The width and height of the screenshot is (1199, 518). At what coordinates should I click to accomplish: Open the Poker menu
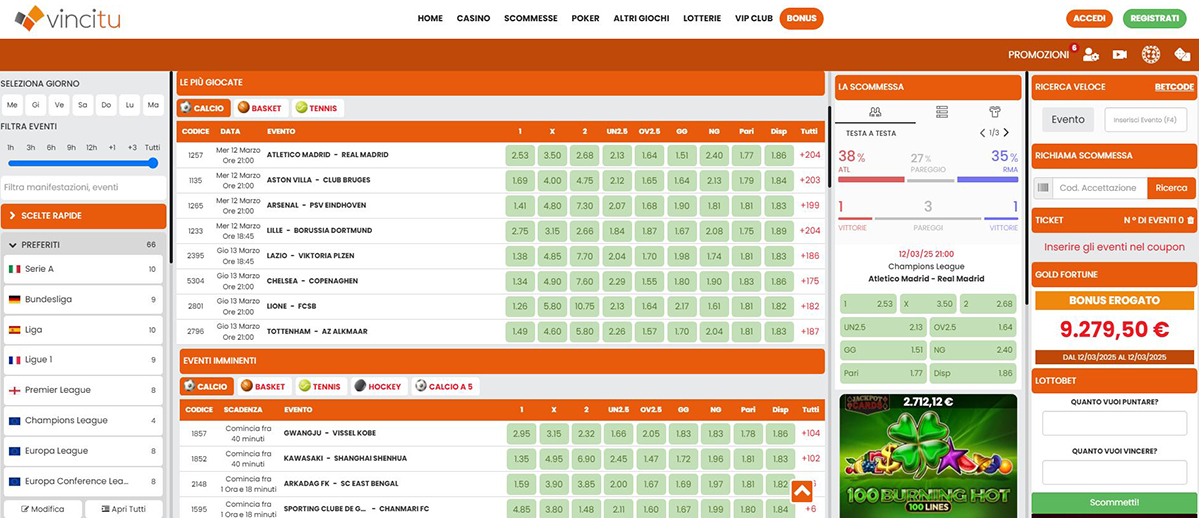pos(585,18)
